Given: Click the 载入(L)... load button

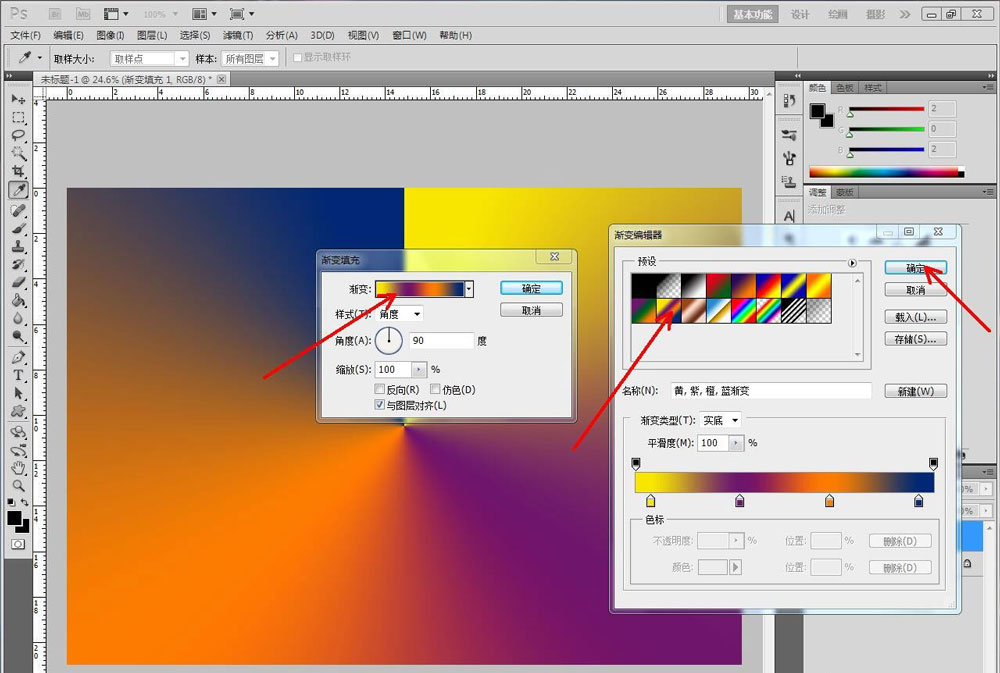Looking at the screenshot, I should click(x=915, y=317).
